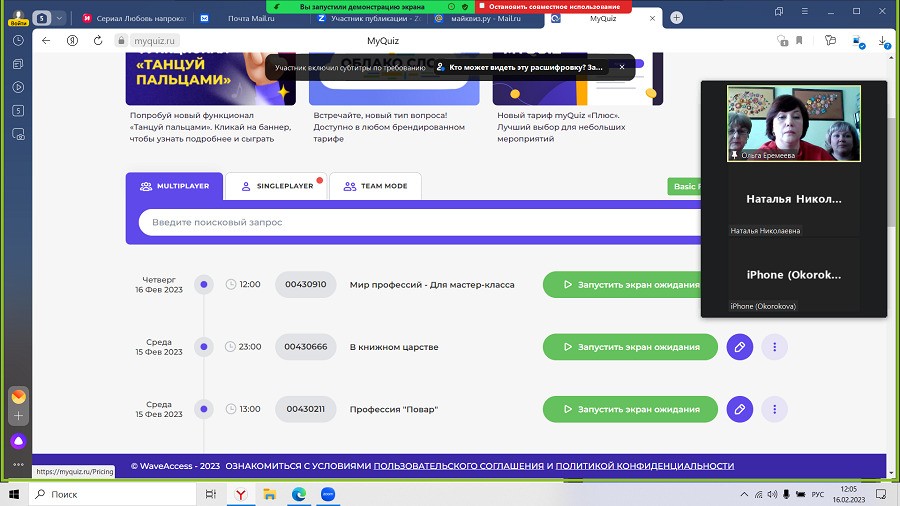Open Windows Start menu
Image resolution: width=900 pixels, height=506 pixels.
[x=14, y=494]
